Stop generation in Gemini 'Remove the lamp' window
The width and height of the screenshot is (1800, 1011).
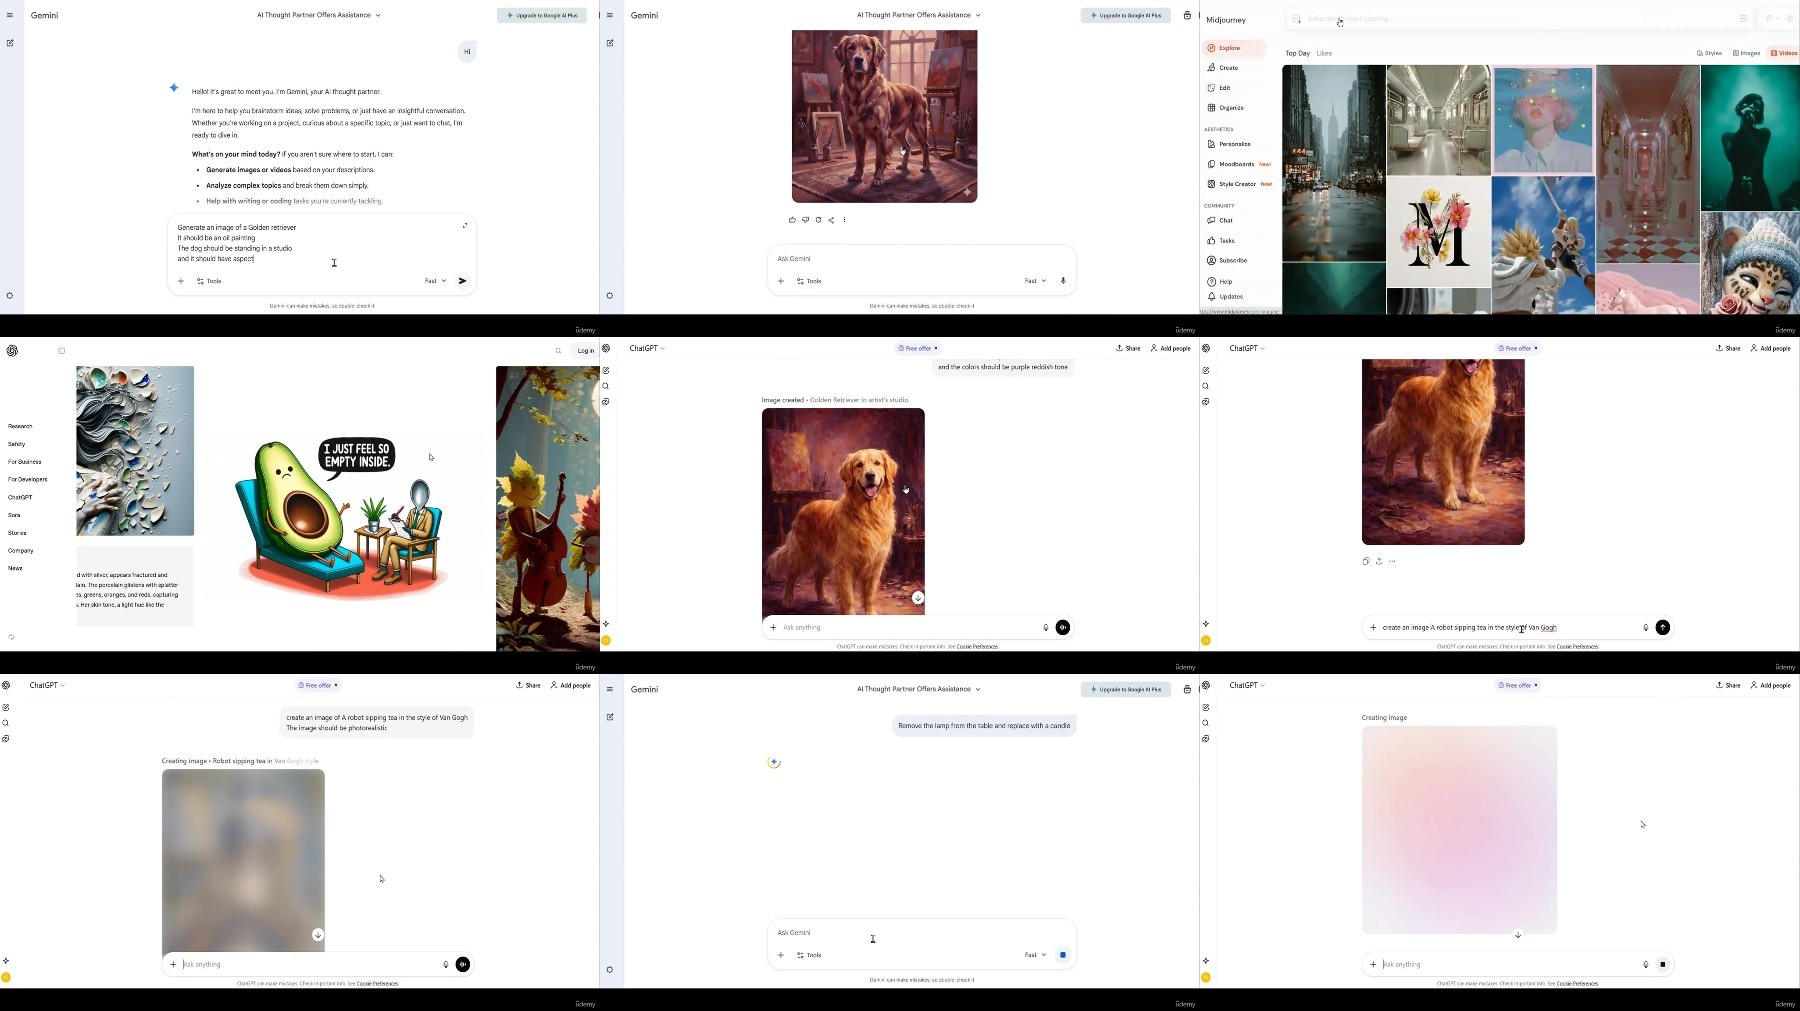coord(1062,955)
